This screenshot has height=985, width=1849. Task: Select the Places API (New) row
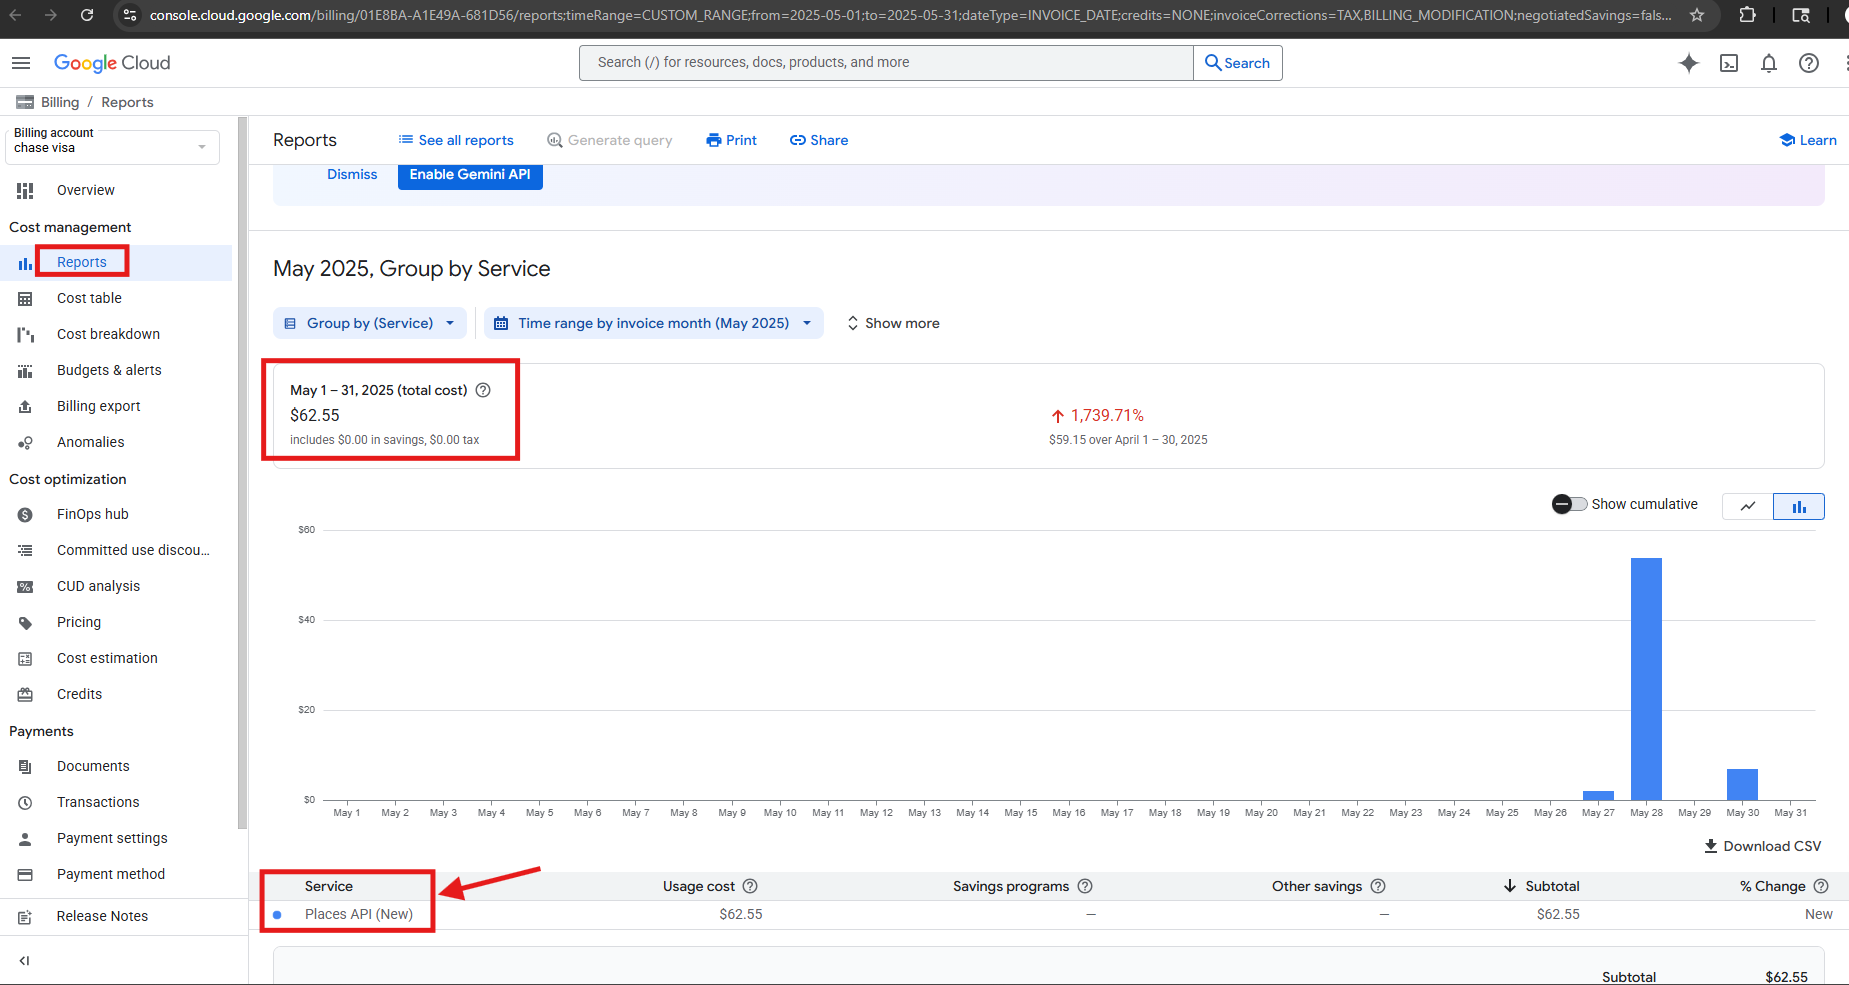pos(1048,914)
